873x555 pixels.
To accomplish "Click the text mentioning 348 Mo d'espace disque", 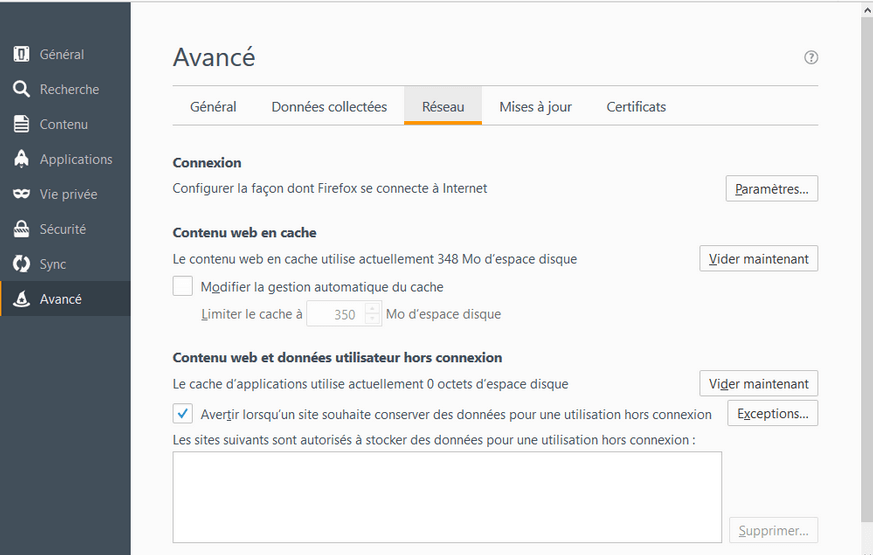I will pos(375,259).
